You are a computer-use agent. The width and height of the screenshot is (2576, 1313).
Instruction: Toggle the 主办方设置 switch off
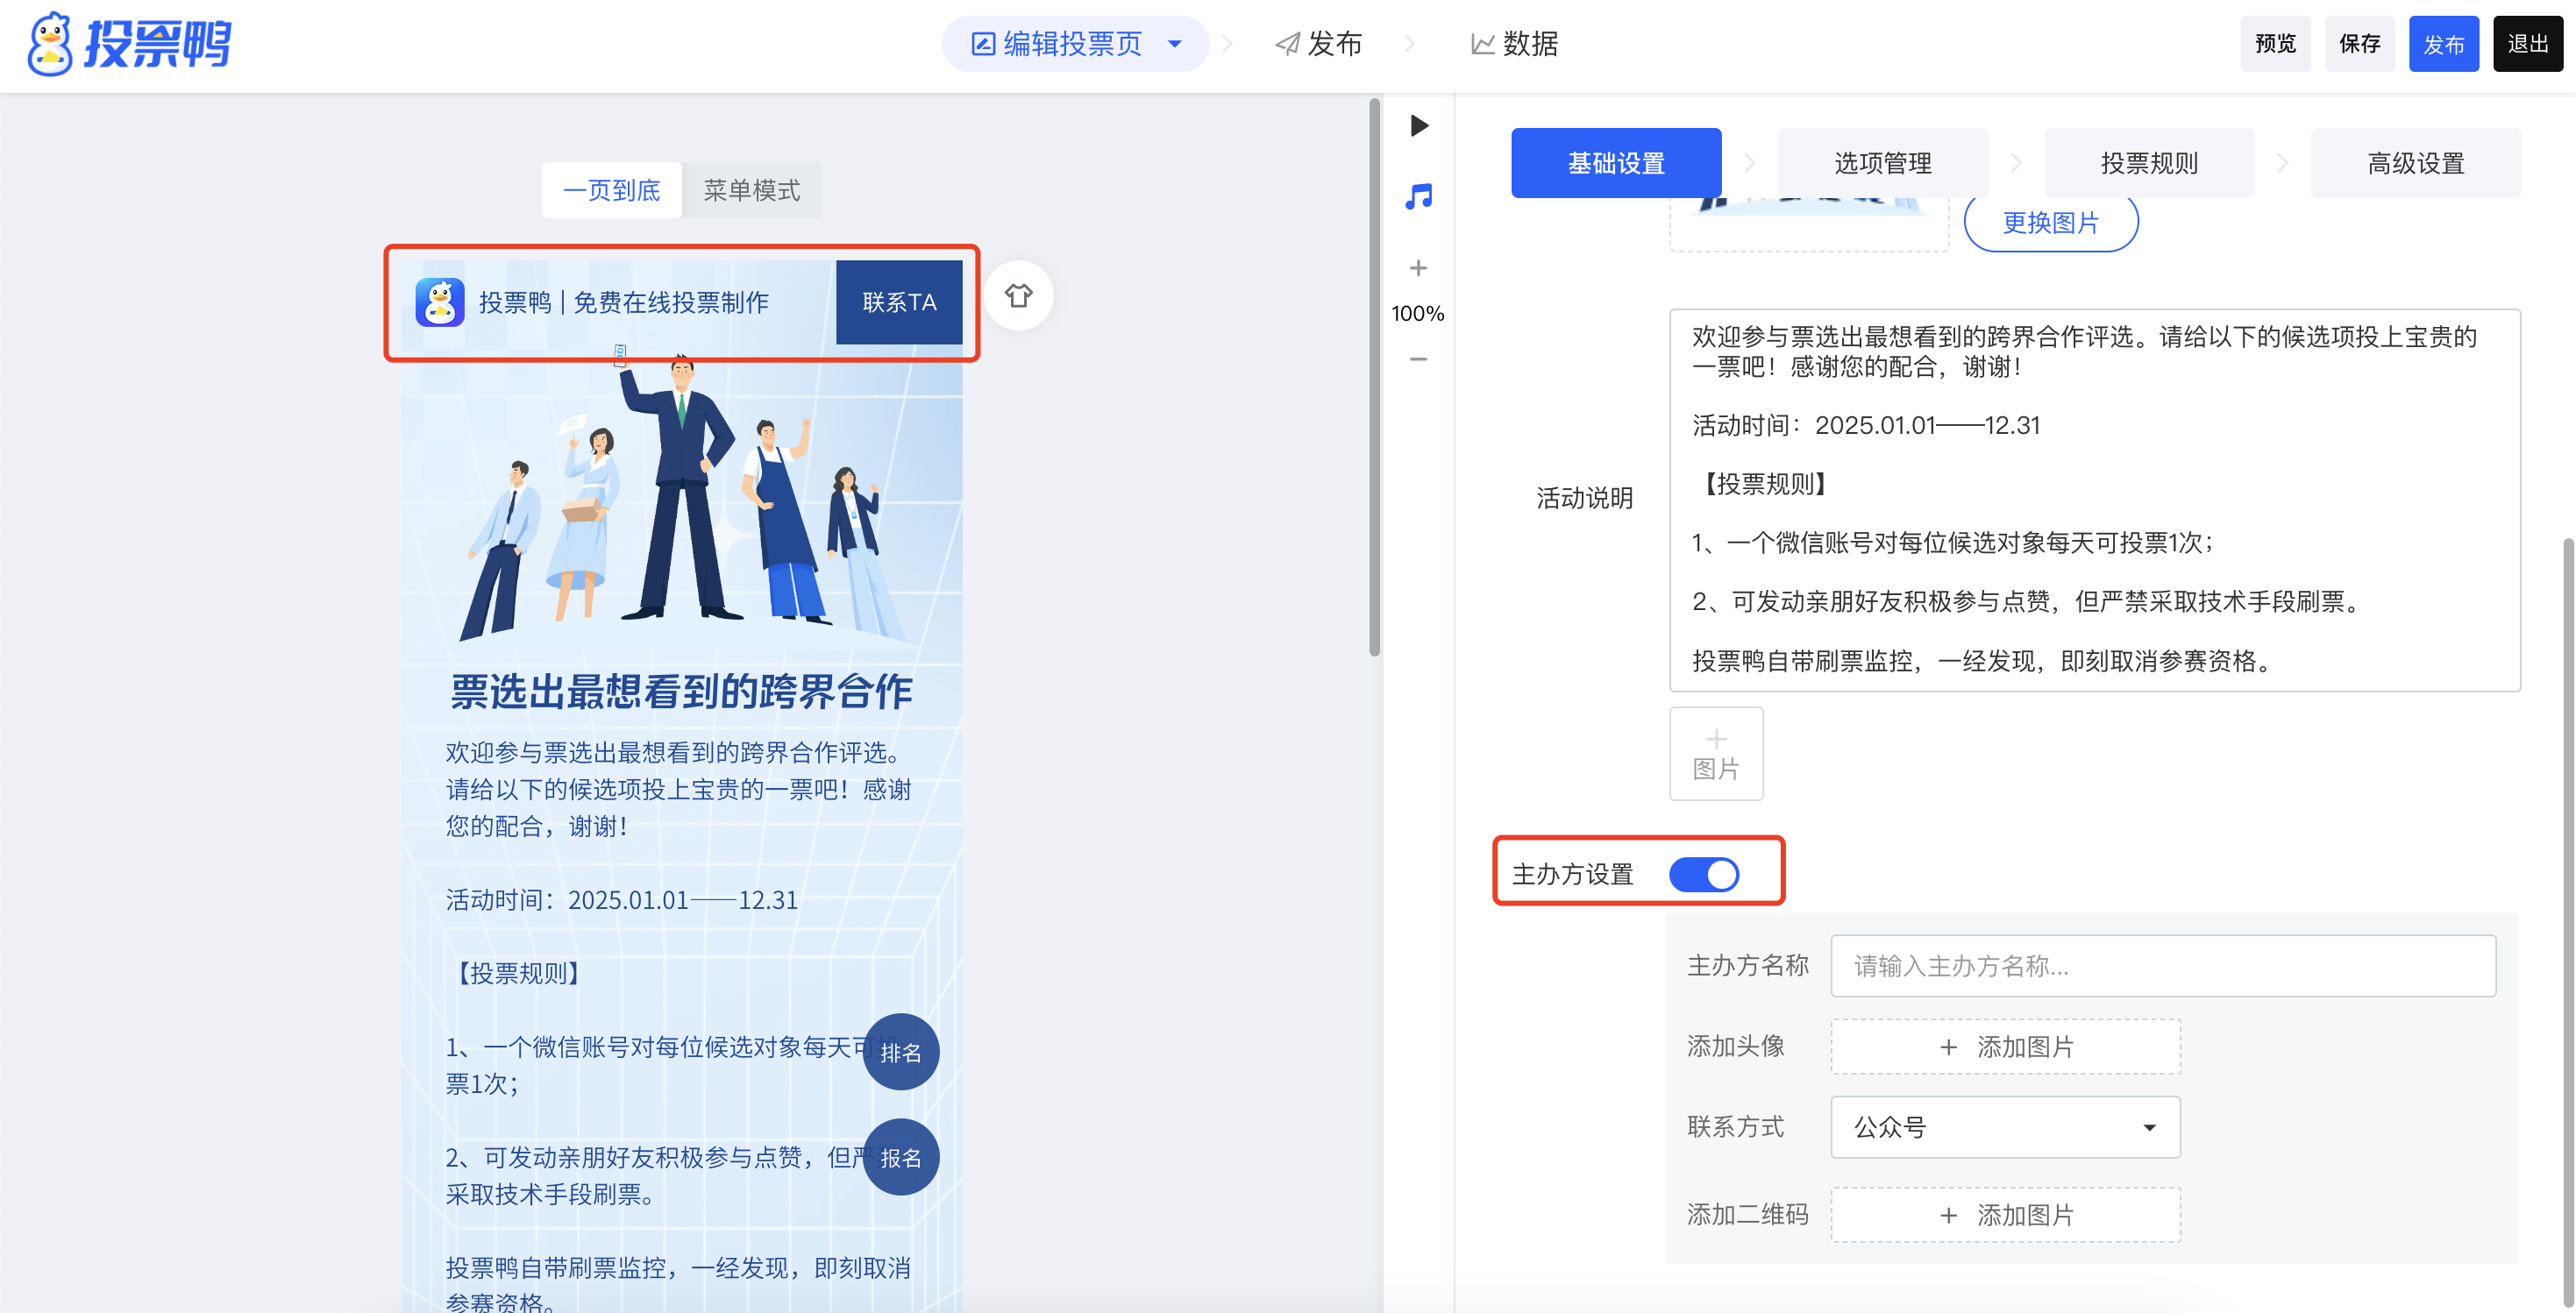(1704, 874)
